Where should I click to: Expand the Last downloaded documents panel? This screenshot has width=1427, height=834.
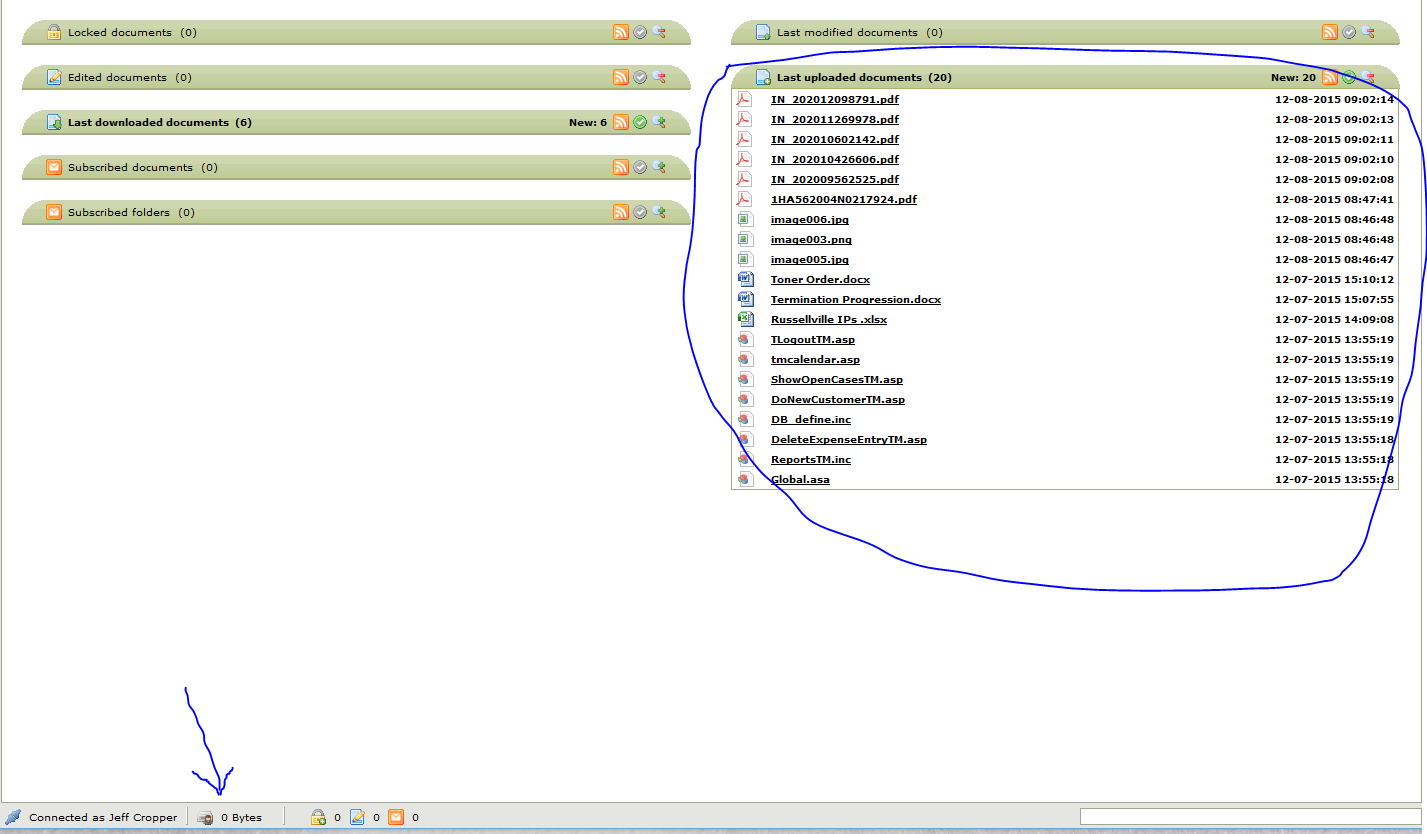tap(148, 122)
